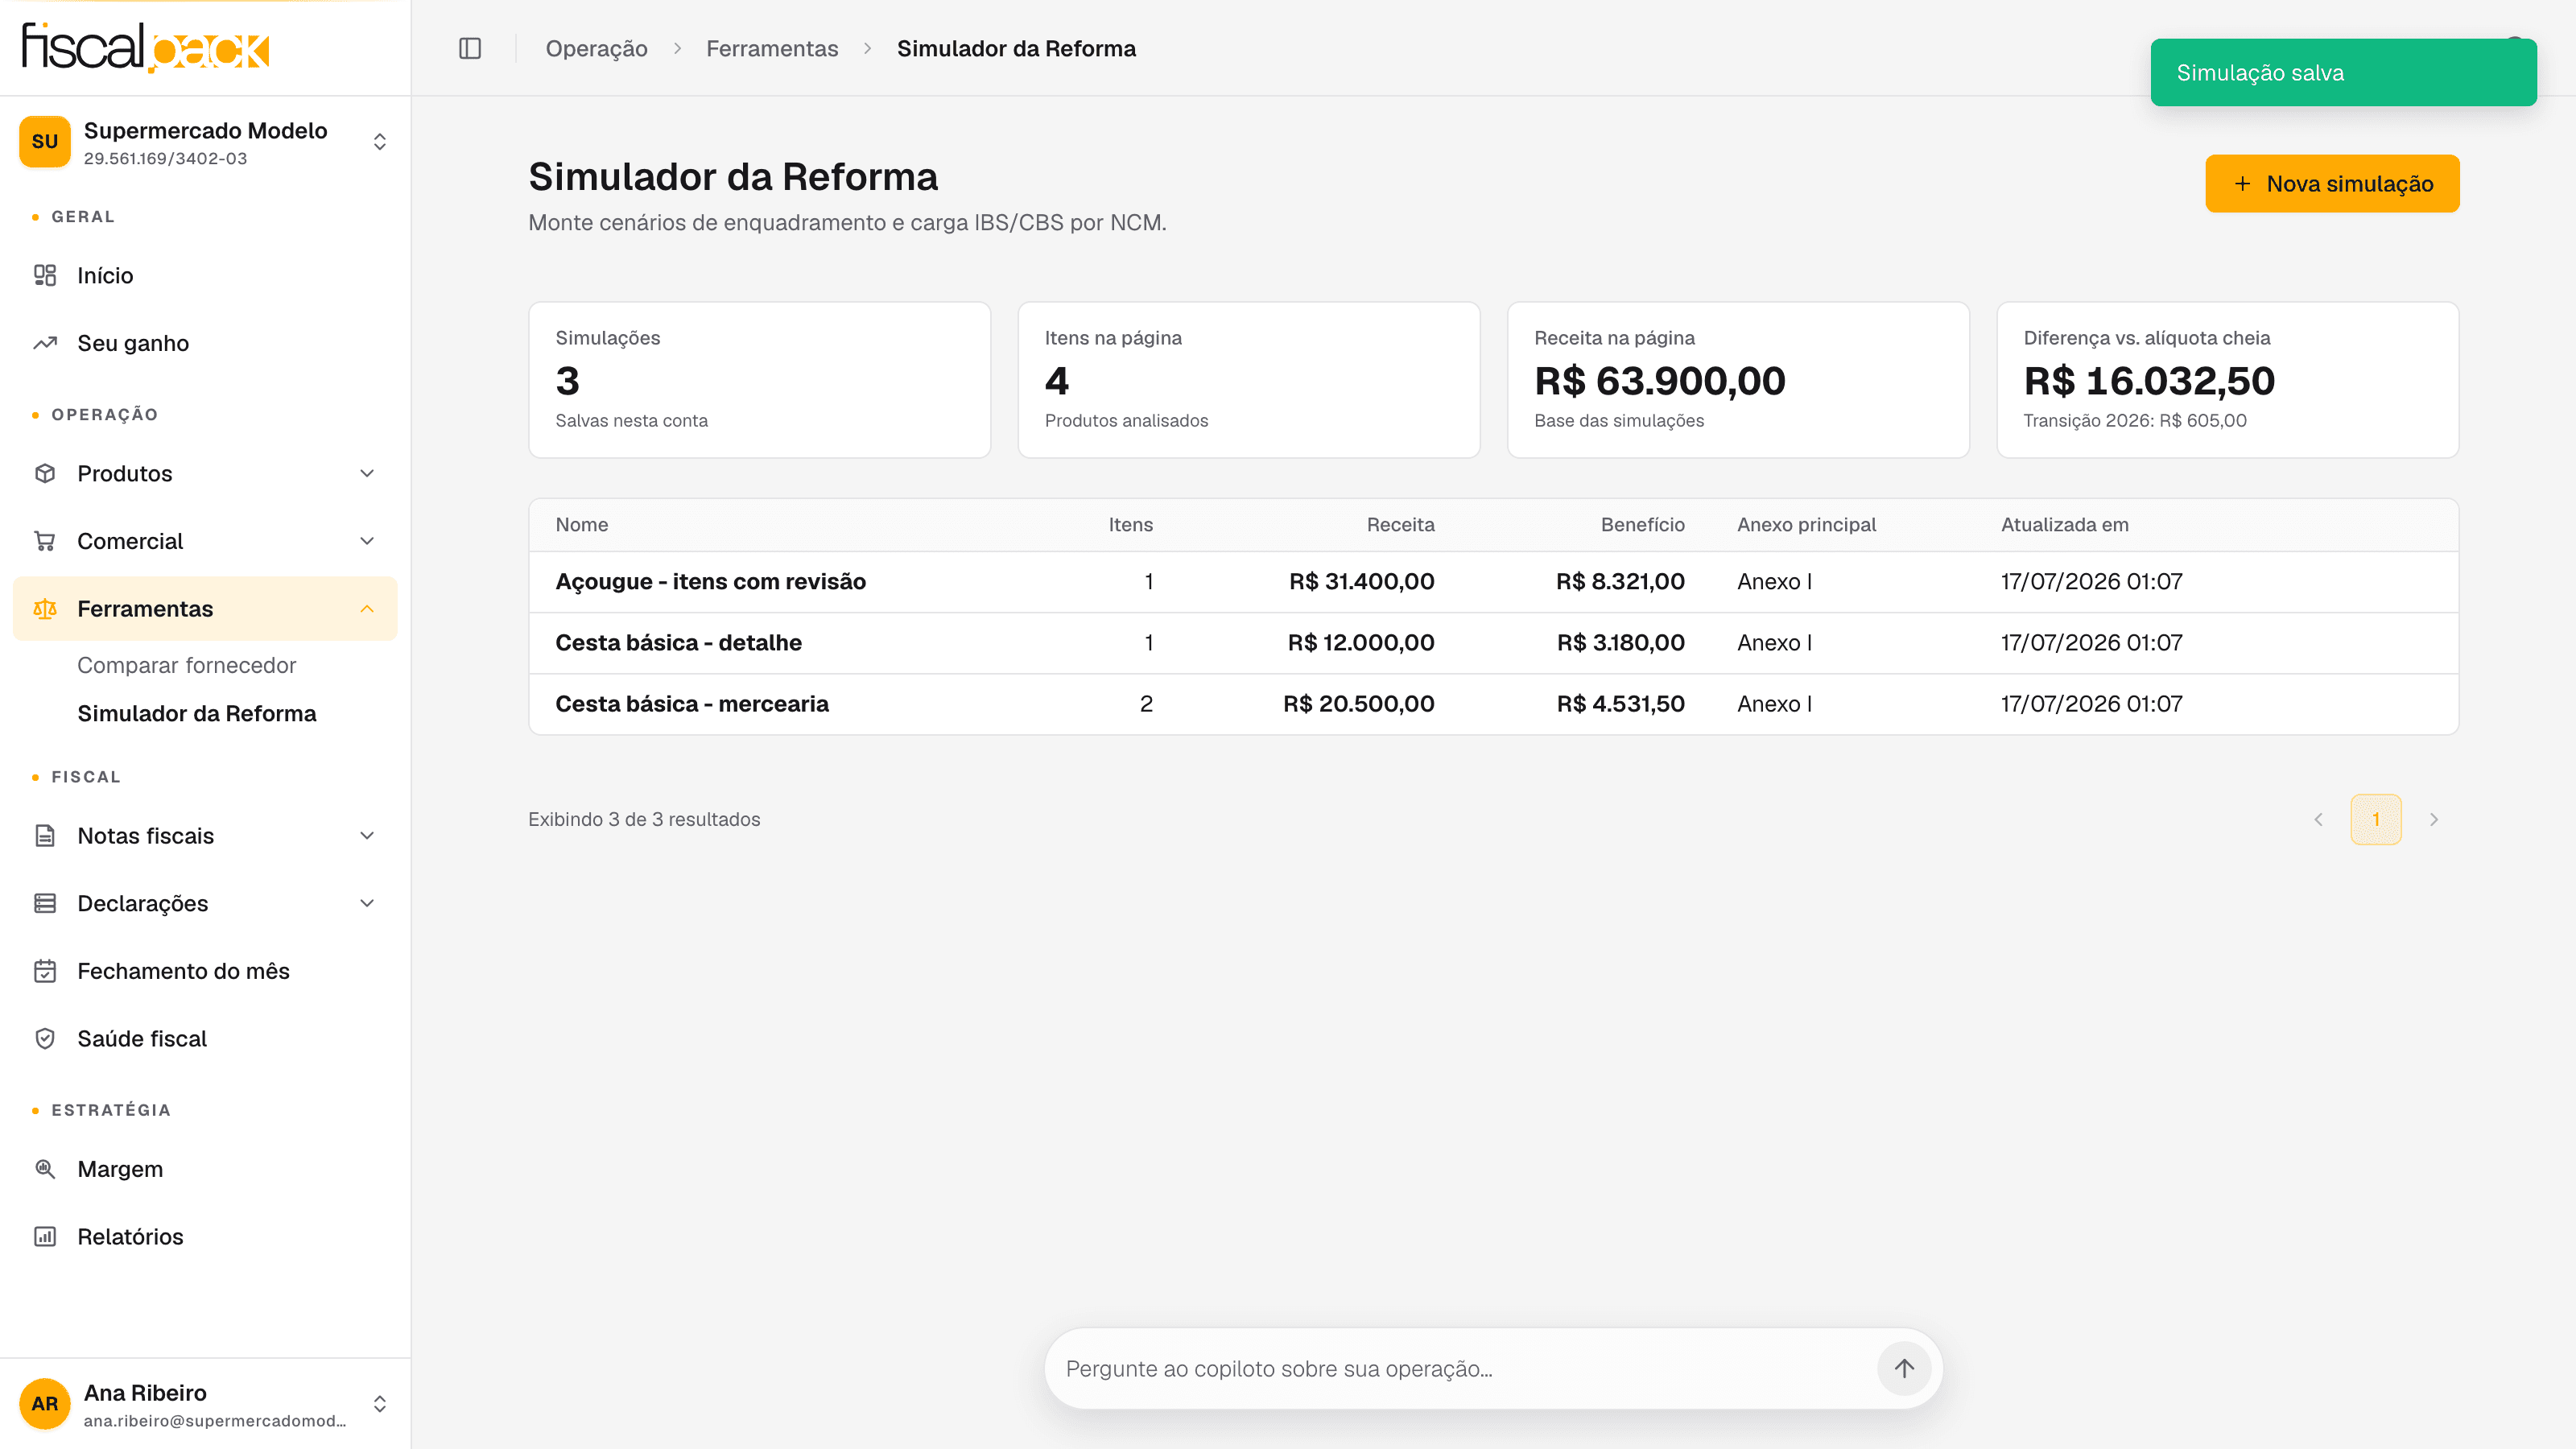Viewport: 2576px width, 1449px height.
Task: Click the Nome column header
Action: tap(582, 525)
